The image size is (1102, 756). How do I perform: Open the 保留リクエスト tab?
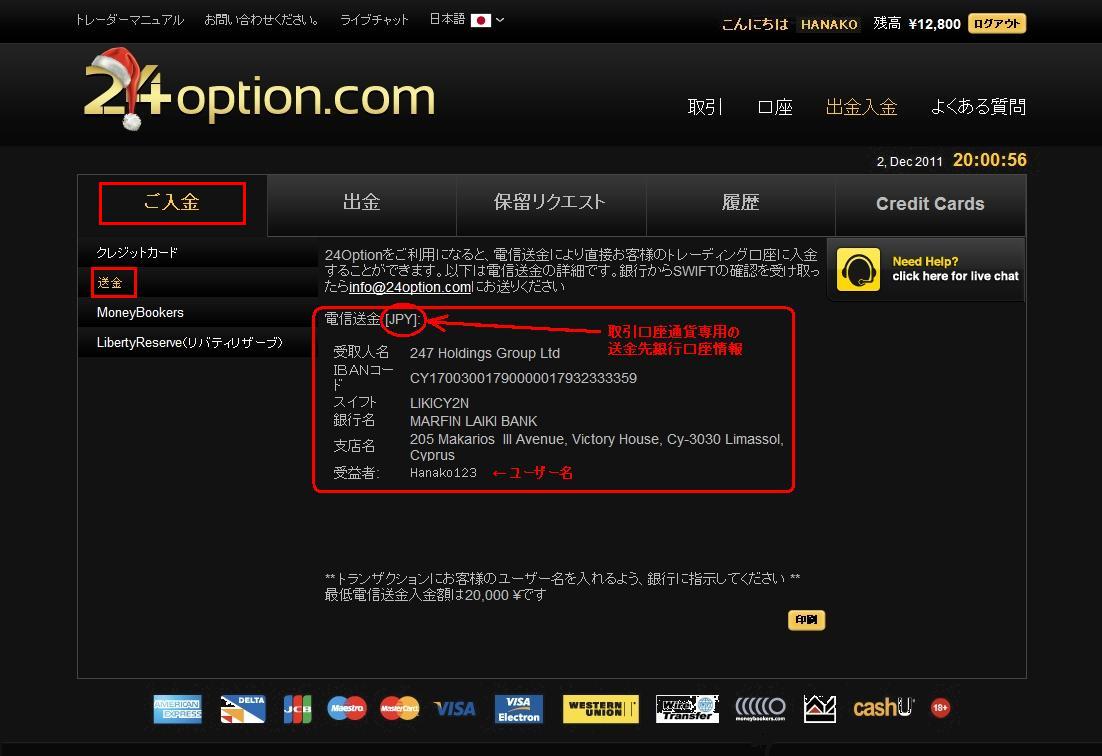pos(551,204)
